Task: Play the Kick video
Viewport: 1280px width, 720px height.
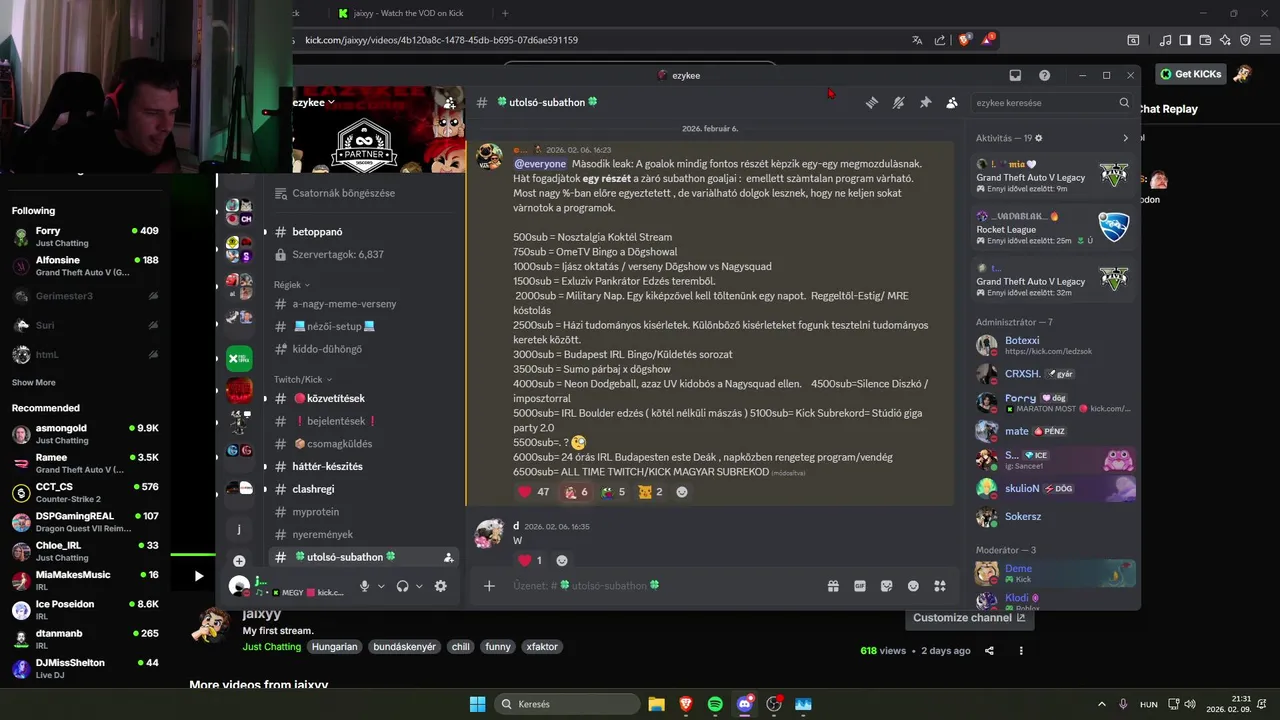Action: click(x=198, y=575)
